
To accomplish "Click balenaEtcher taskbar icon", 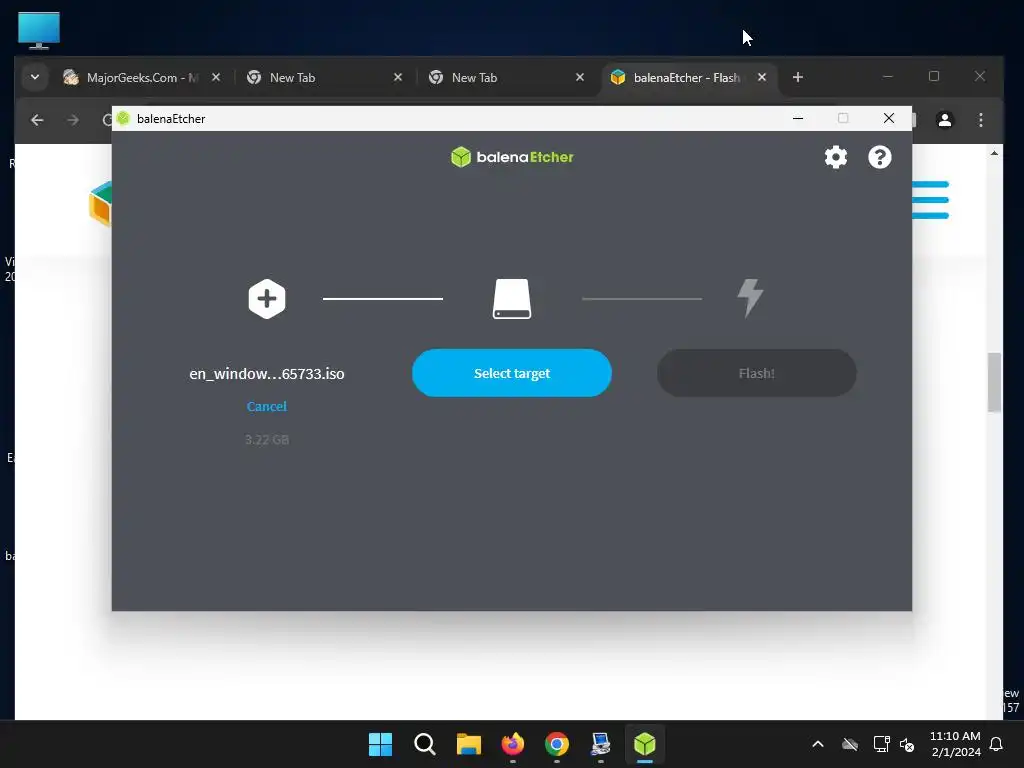I will click(645, 744).
